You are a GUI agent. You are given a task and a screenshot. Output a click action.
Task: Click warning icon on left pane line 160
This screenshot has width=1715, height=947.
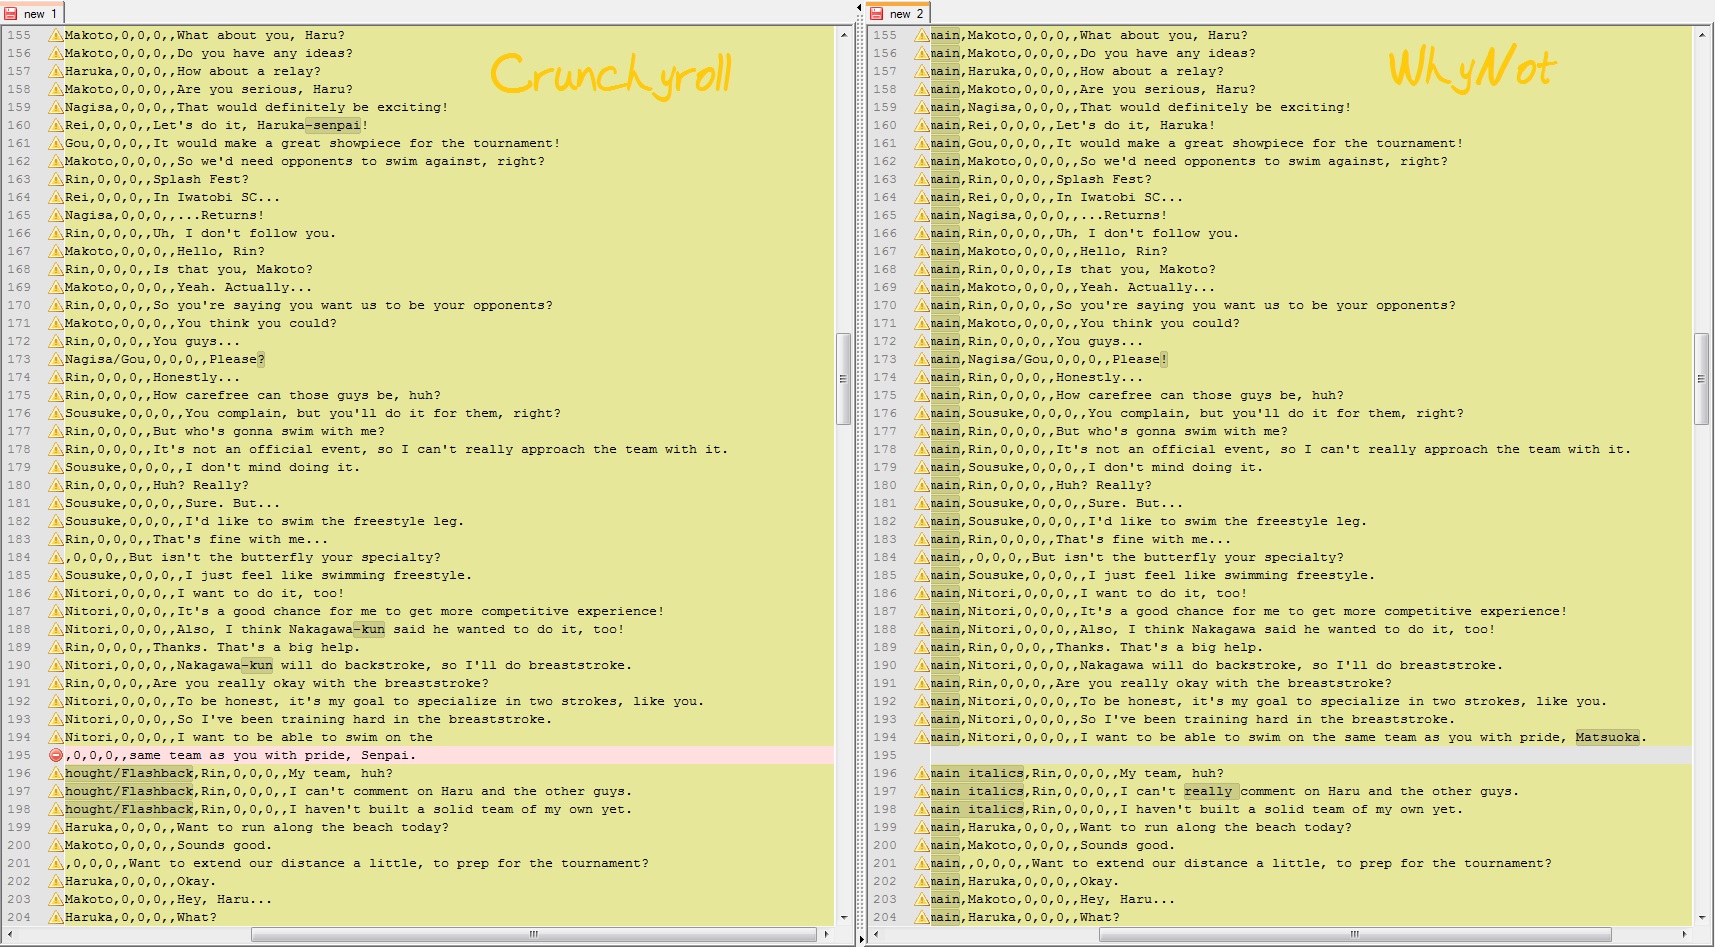click(56, 125)
